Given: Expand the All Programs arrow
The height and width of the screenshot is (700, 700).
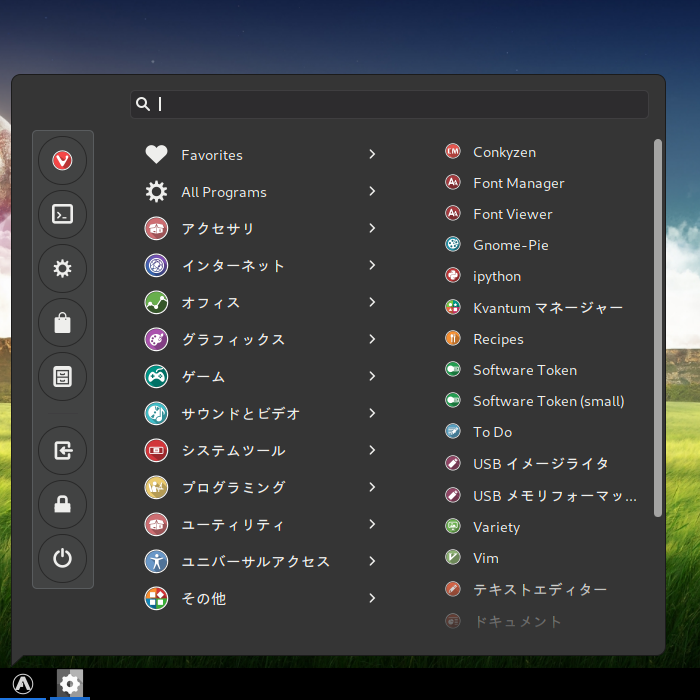Looking at the screenshot, I should pos(372,192).
